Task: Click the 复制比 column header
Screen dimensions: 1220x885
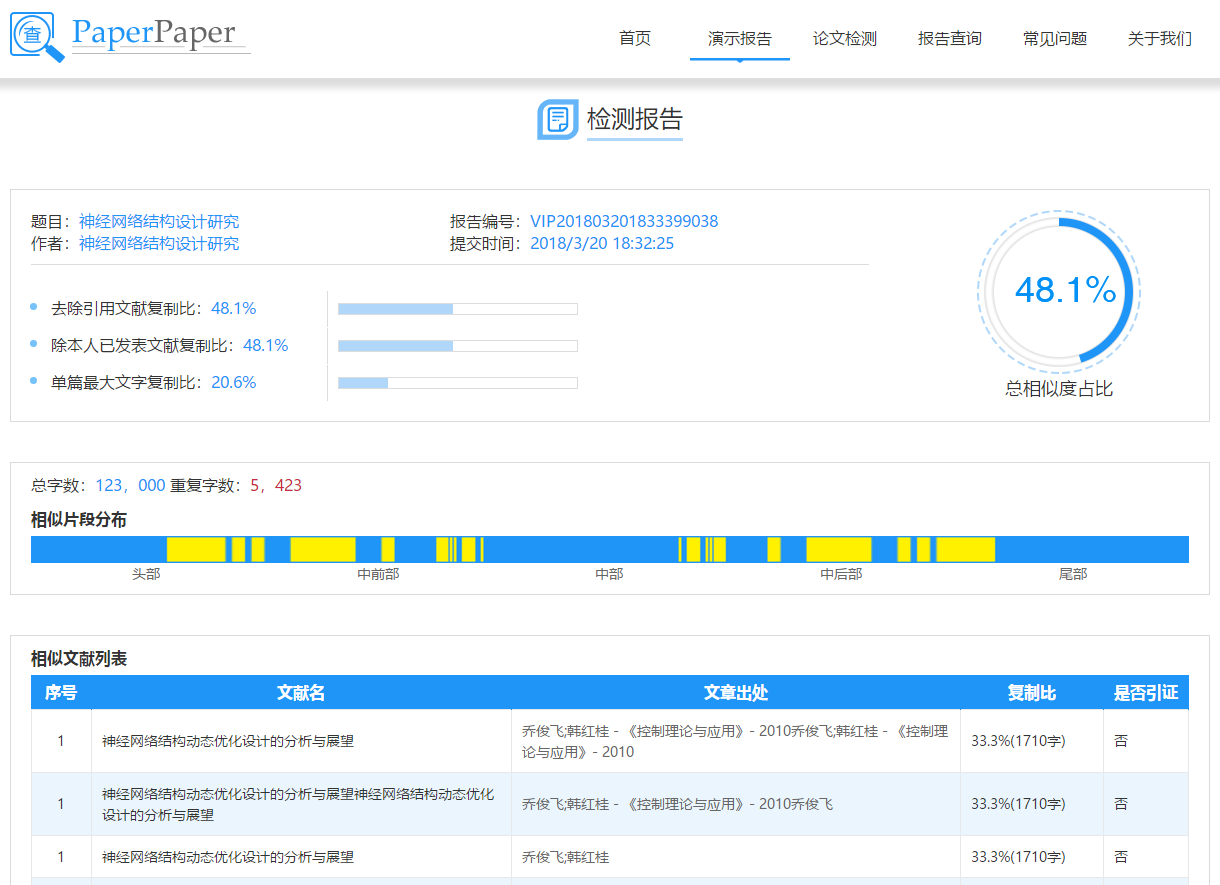Action: [x=1031, y=693]
